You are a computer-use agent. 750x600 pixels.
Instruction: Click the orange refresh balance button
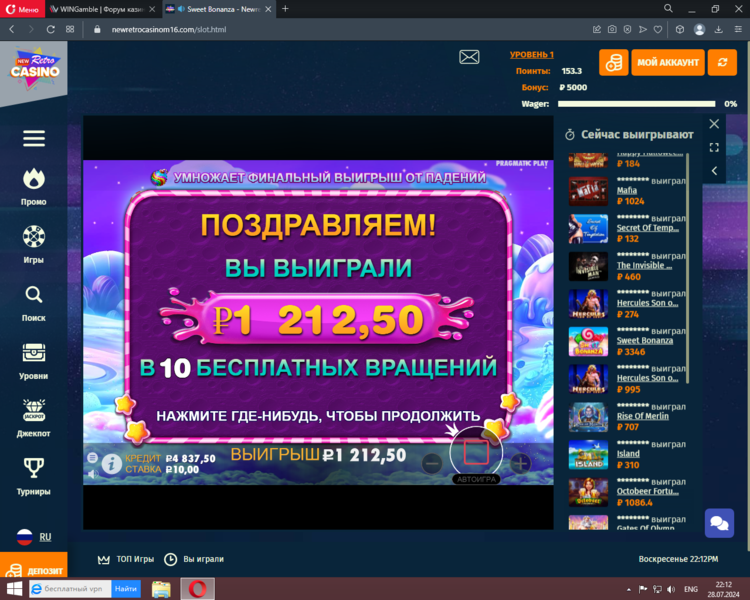[722, 63]
